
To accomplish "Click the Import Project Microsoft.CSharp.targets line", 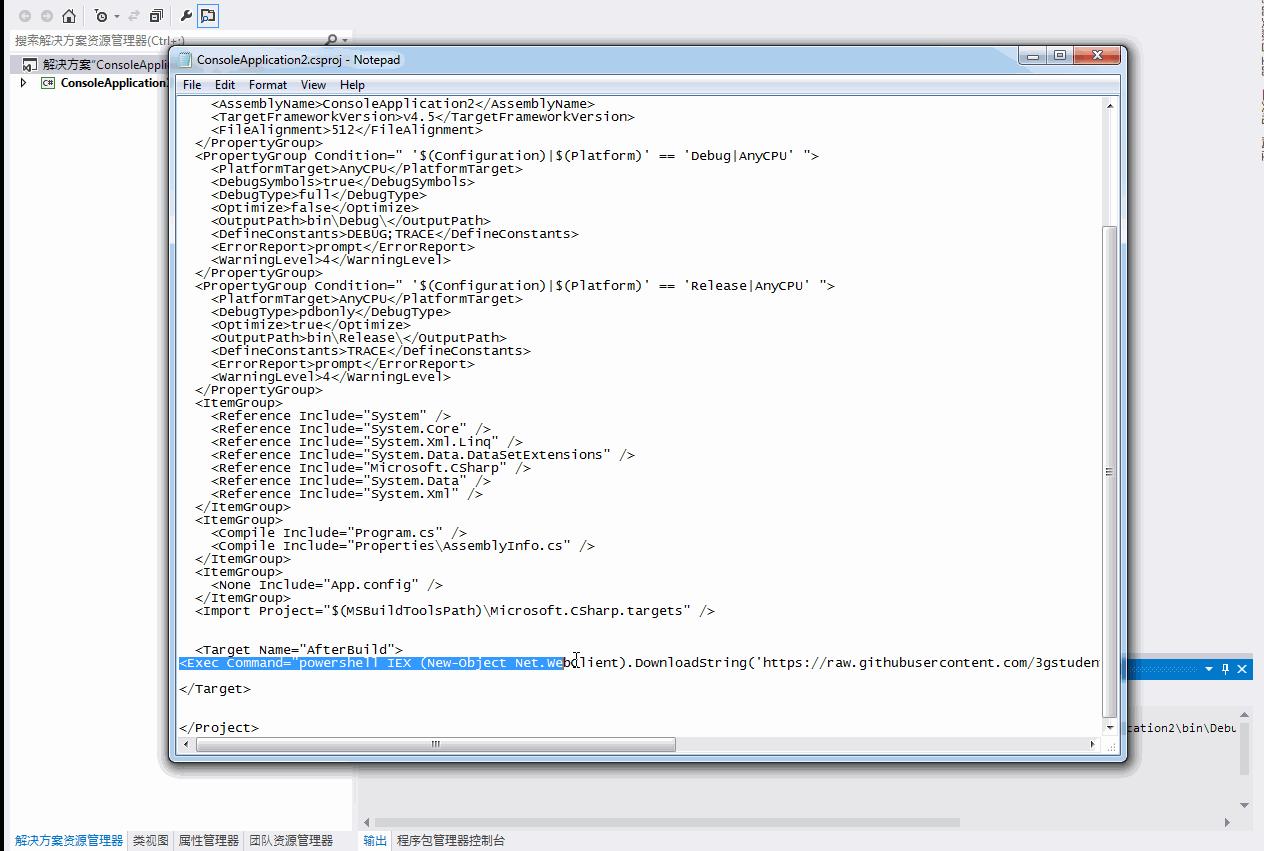I will (455, 611).
